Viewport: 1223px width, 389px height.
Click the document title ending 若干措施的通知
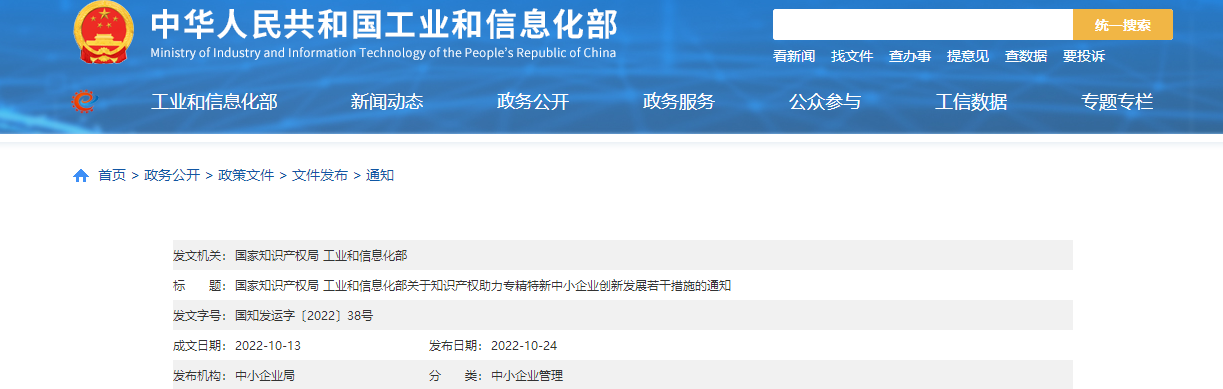point(483,286)
